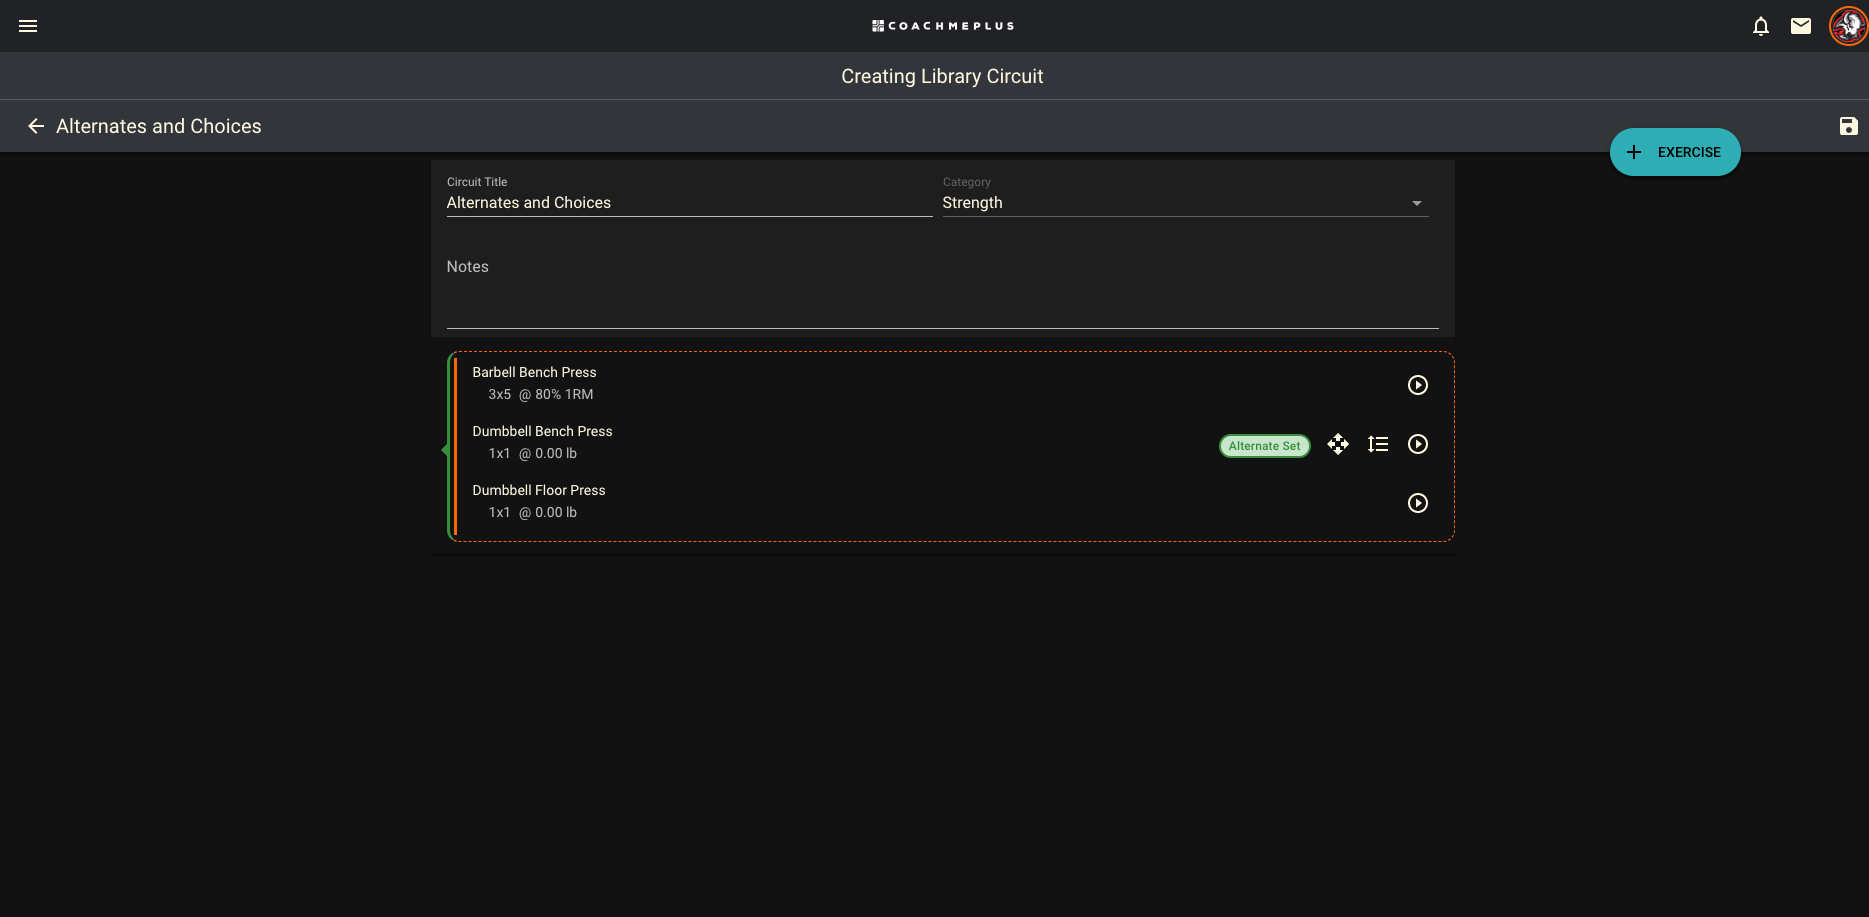Click the CoachMePlus logo
The image size is (1869, 917).
click(943, 26)
